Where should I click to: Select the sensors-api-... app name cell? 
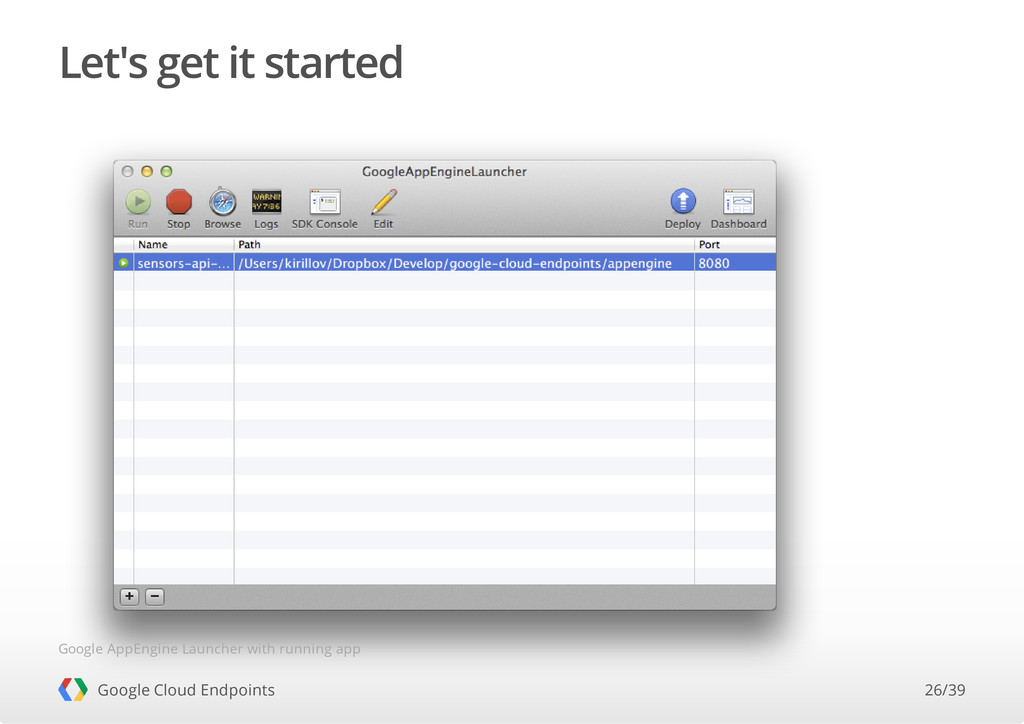pyautogui.click(x=184, y=263)
